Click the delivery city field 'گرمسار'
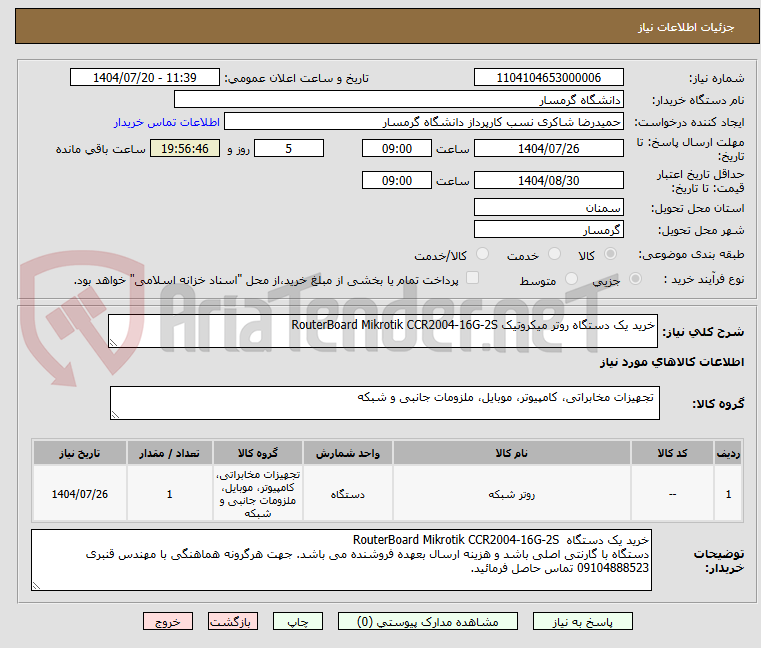 [x=548, y=229]
